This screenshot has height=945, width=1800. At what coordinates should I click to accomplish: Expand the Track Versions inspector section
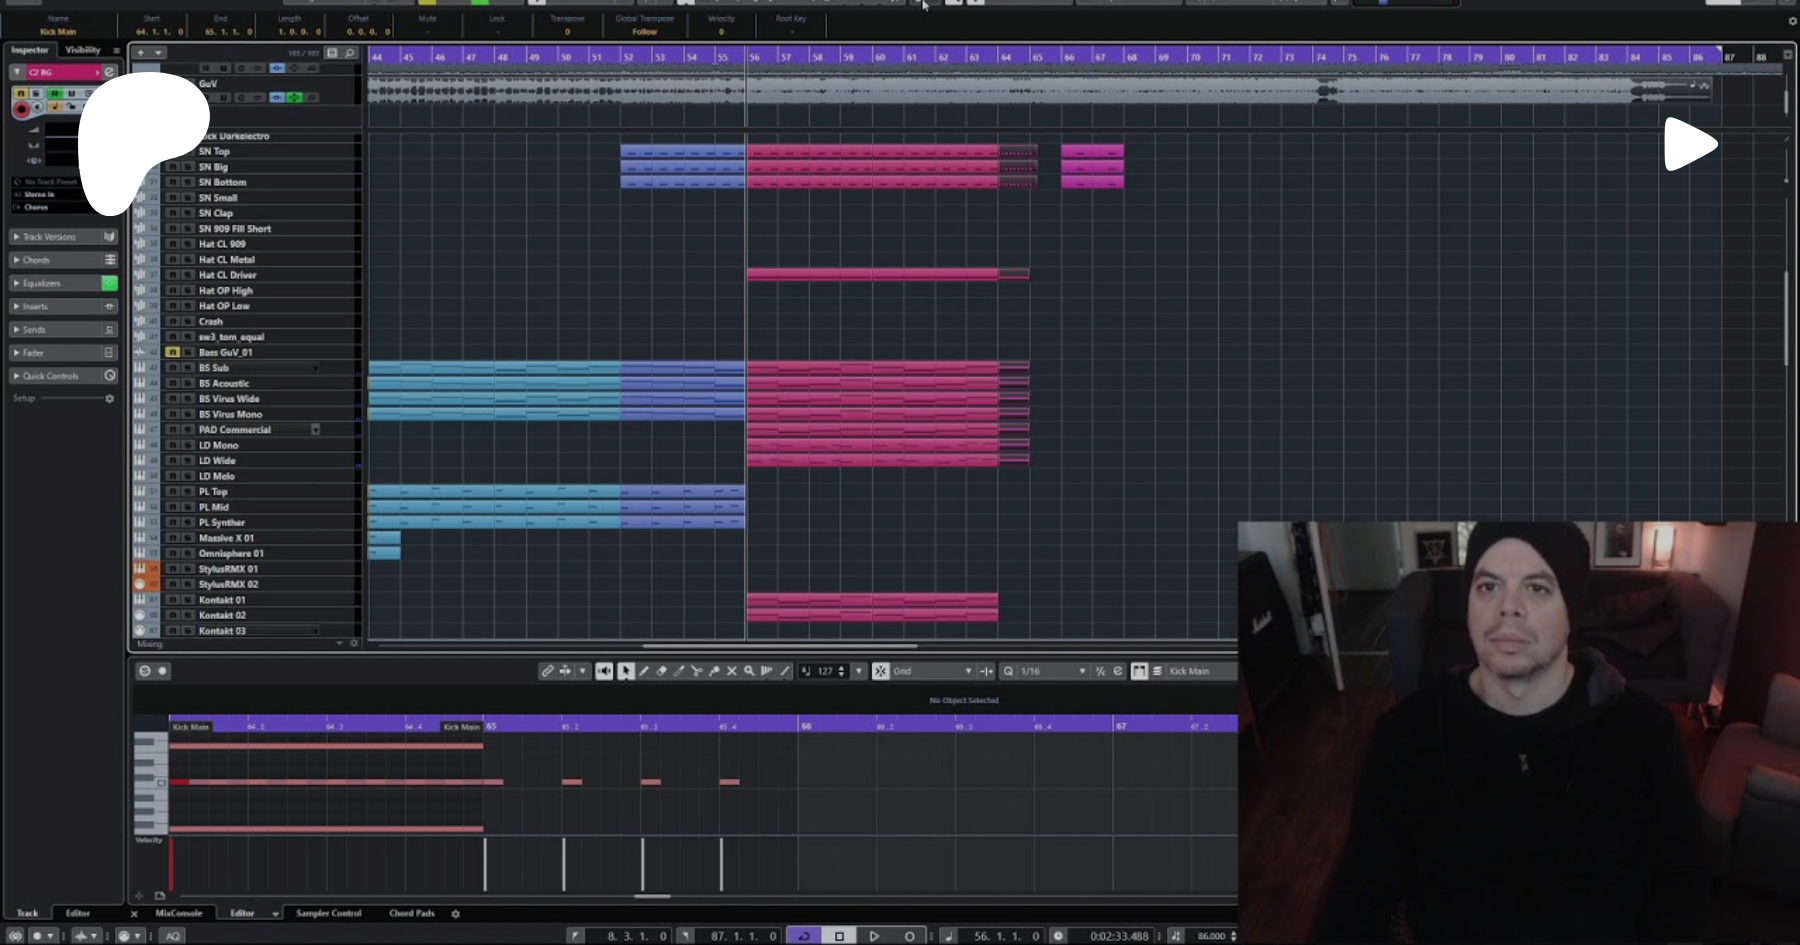[x=49, y=237]
